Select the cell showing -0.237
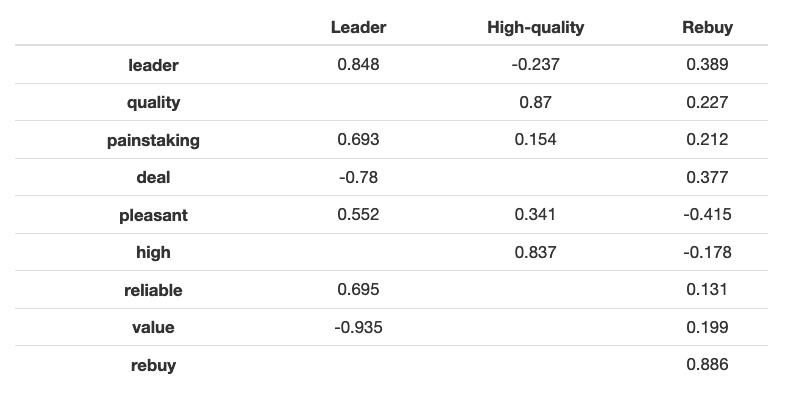The height and width of the screenshot is (396, 795). pos(535,64)
